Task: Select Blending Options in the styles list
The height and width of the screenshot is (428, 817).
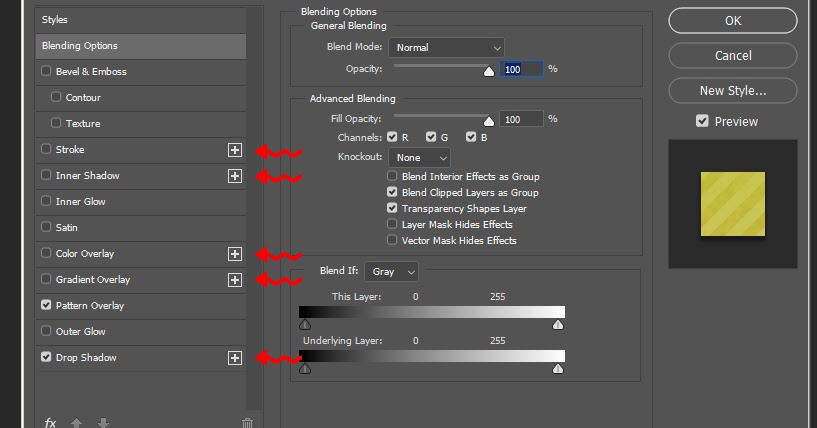Action: click(141, 46)
